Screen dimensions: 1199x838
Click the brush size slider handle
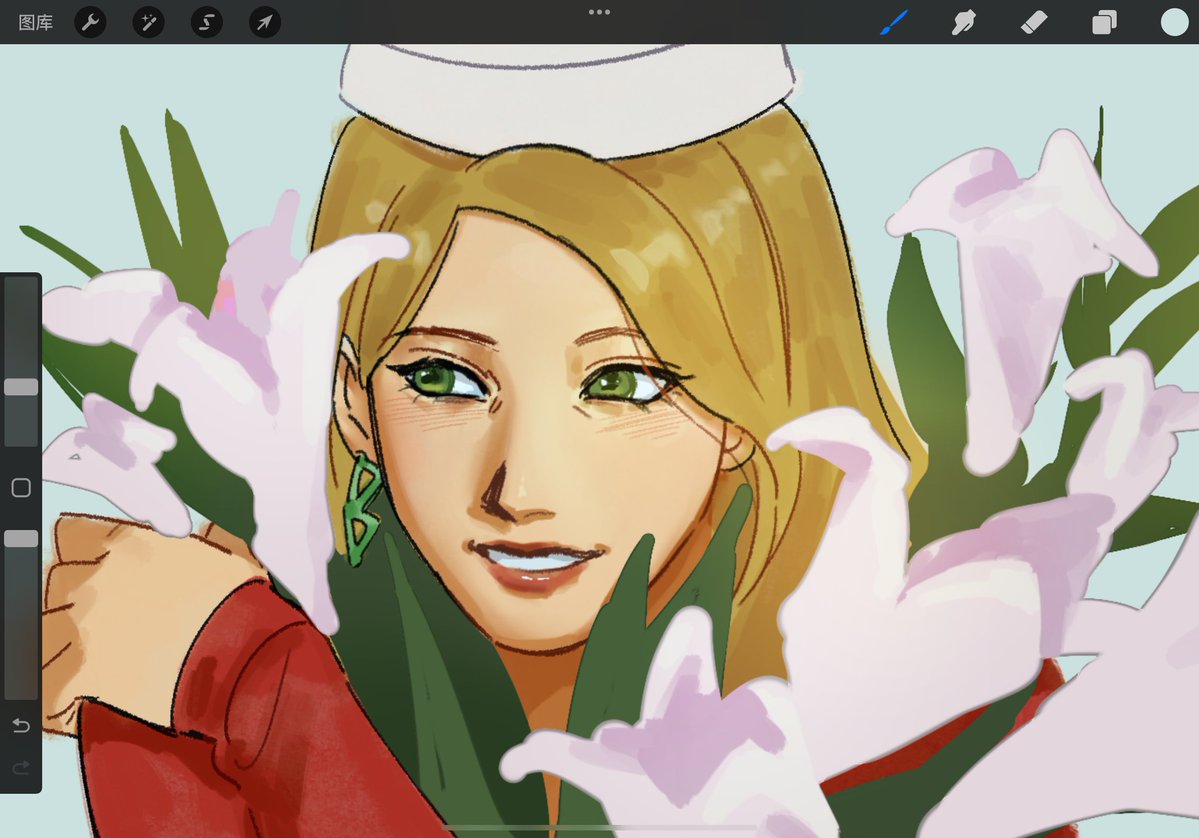21,387
